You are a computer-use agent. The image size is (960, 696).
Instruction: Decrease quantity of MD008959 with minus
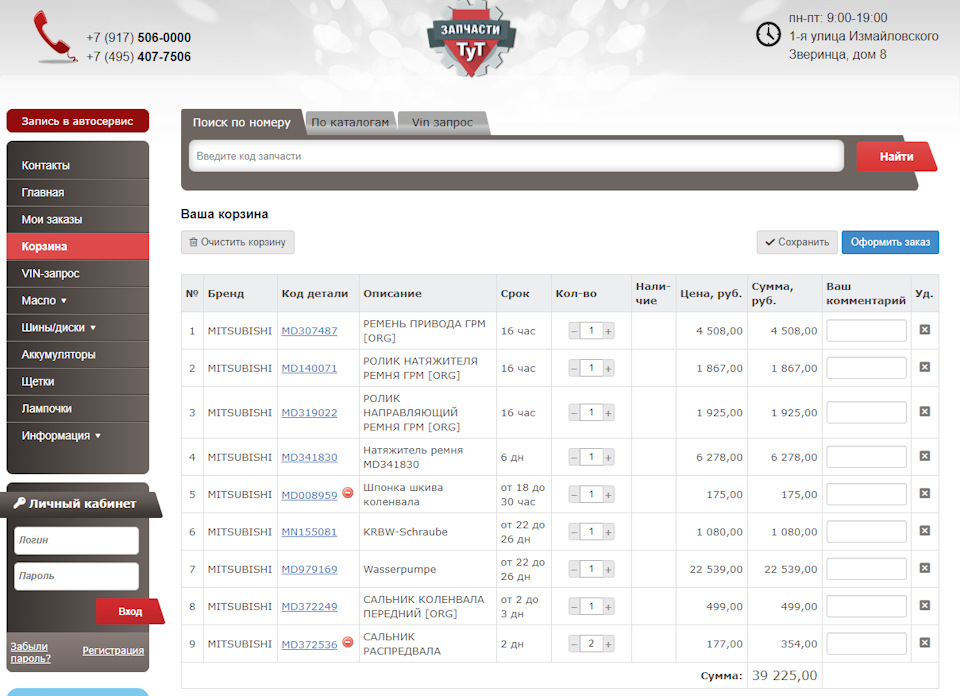(574, 495)
